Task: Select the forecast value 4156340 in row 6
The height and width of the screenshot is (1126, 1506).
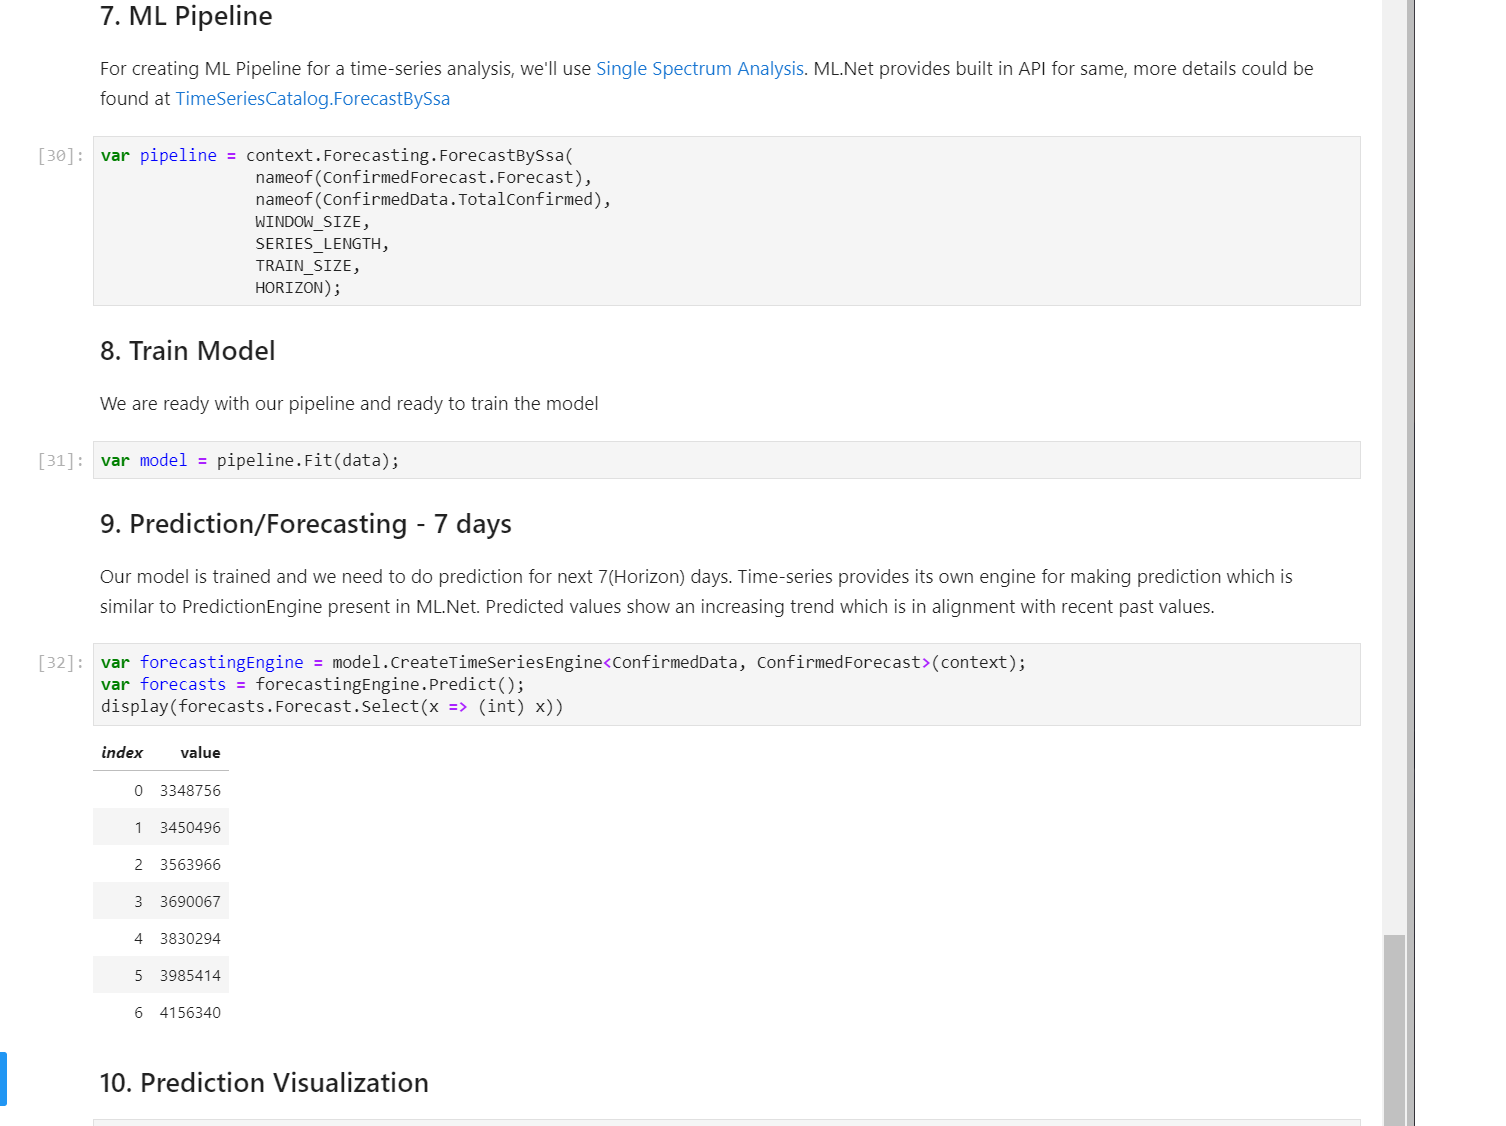Action: pos(190,1012)
